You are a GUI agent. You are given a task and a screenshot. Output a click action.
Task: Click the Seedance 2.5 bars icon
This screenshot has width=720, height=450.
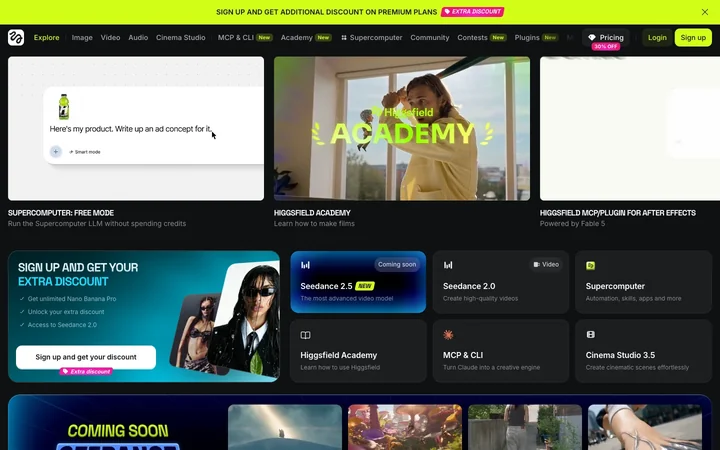[x=305, y=265]
